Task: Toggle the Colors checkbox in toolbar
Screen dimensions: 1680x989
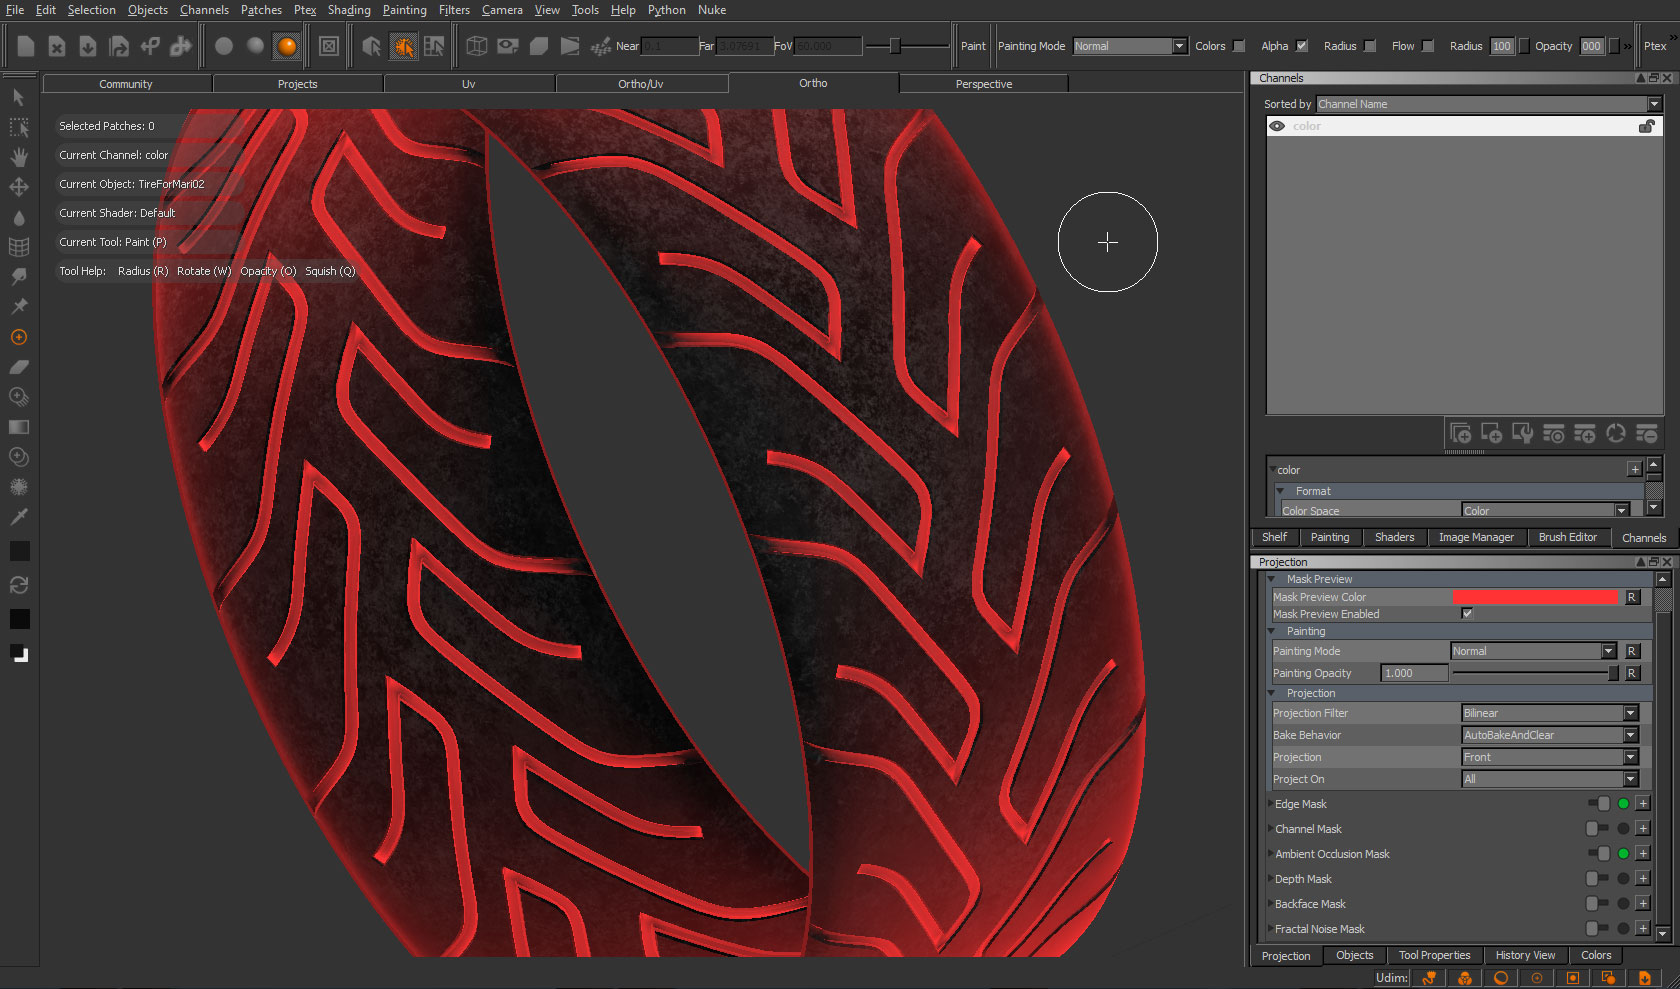Action: 1239,46
